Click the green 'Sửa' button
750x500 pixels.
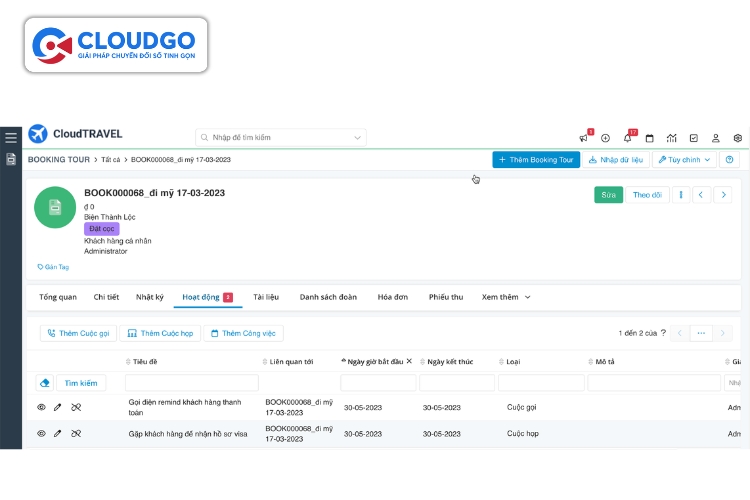[608, 195]
